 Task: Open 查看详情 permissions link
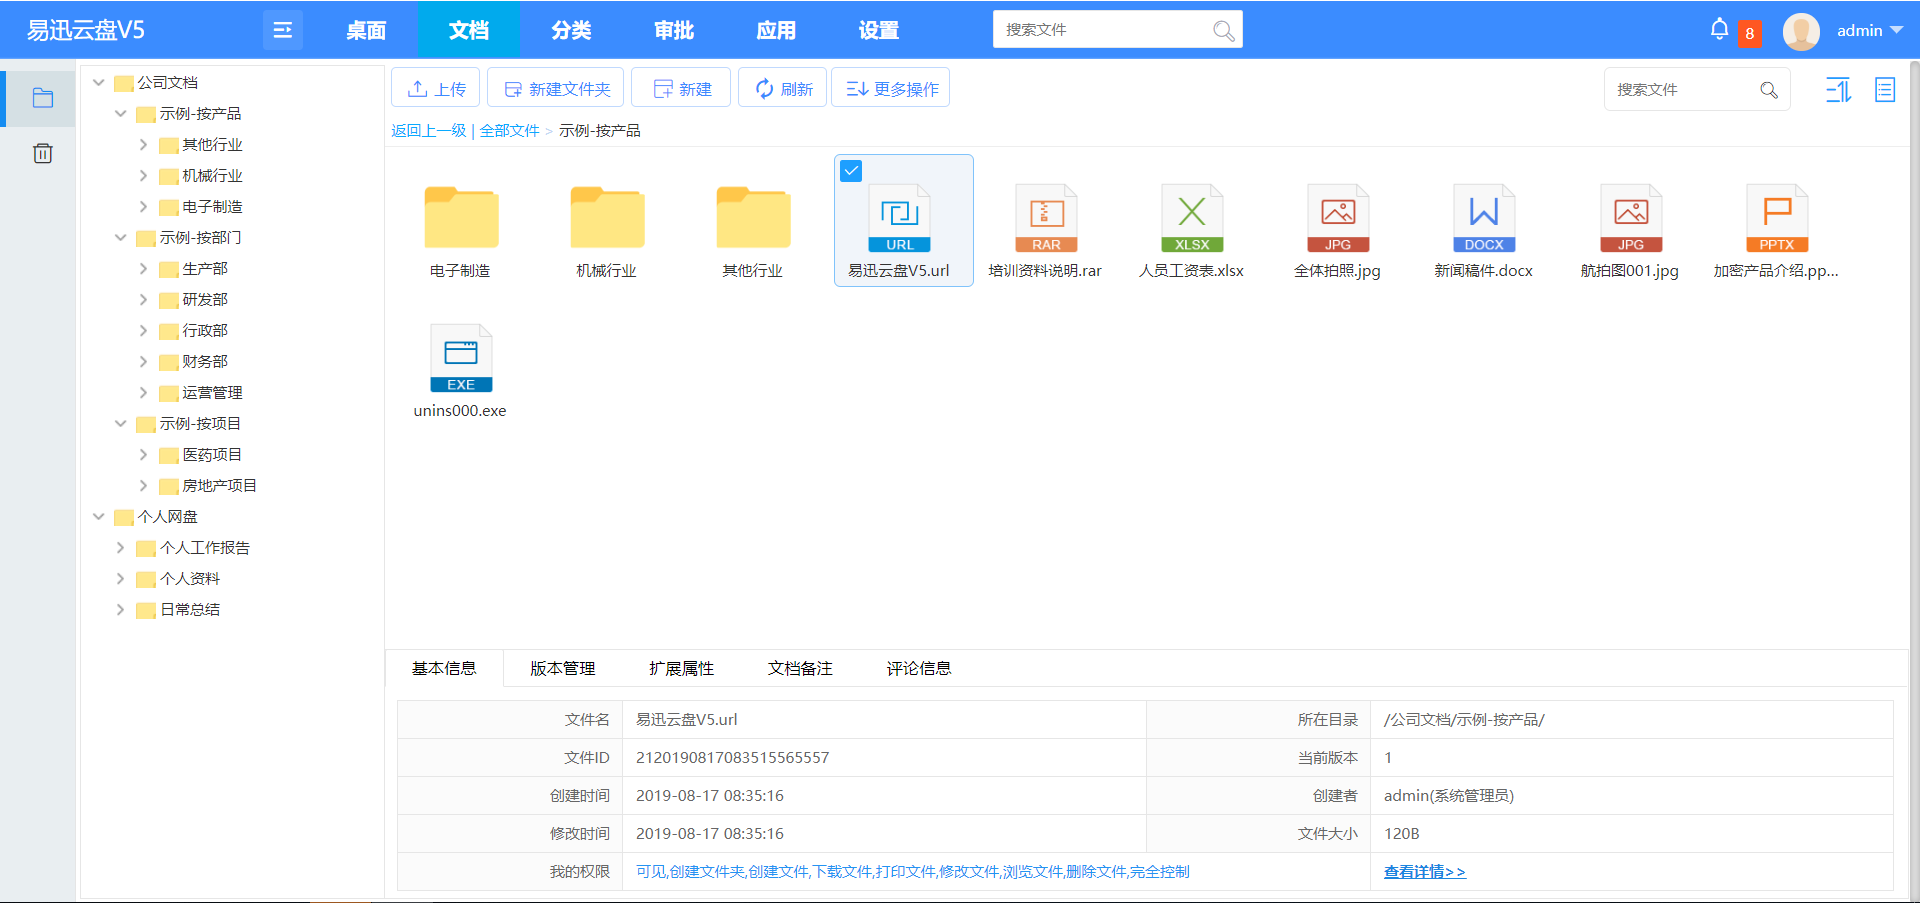(1423, 871)
